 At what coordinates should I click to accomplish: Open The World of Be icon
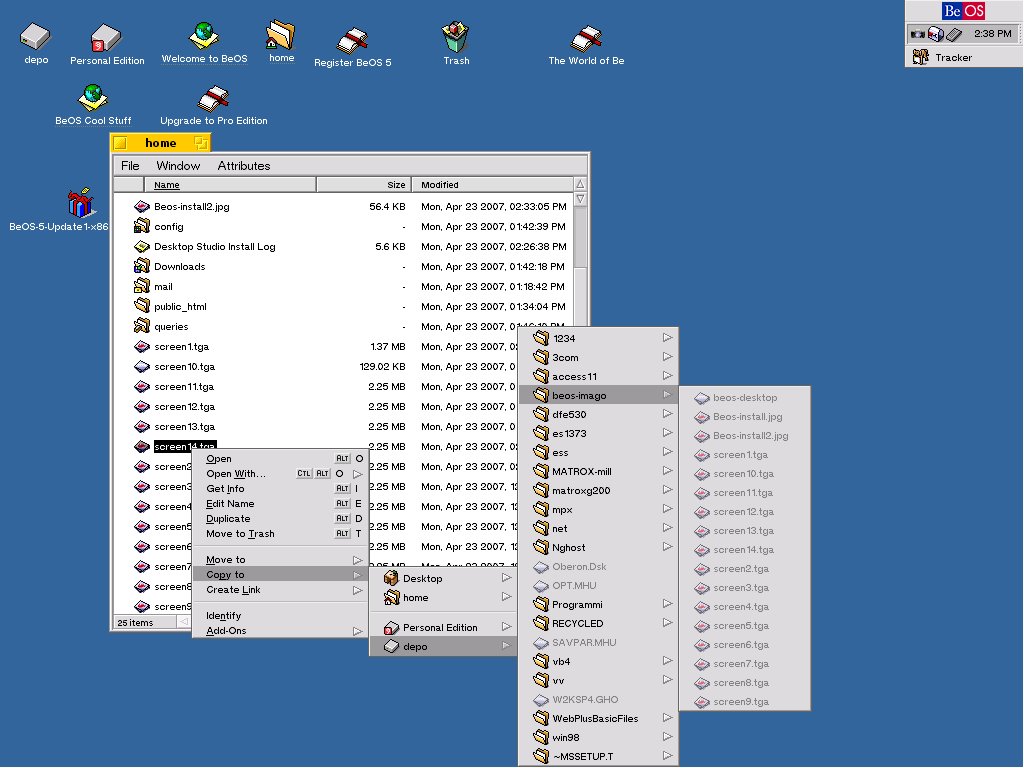pyautogui.click(x=586, y=38)
